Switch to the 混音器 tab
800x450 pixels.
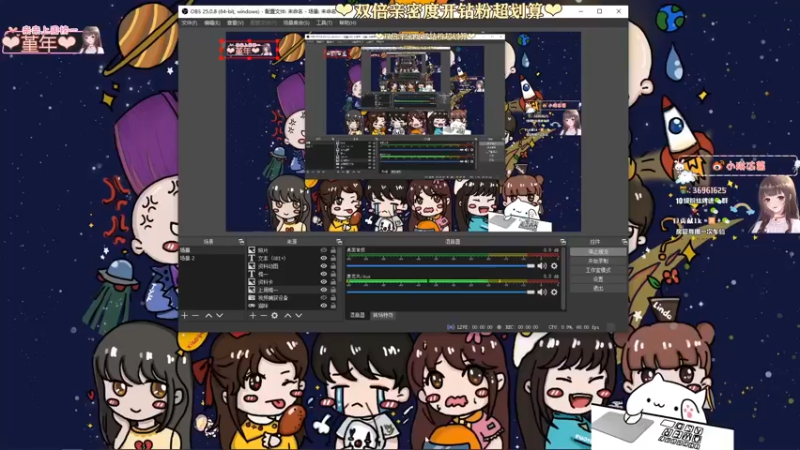pos(357,315)
